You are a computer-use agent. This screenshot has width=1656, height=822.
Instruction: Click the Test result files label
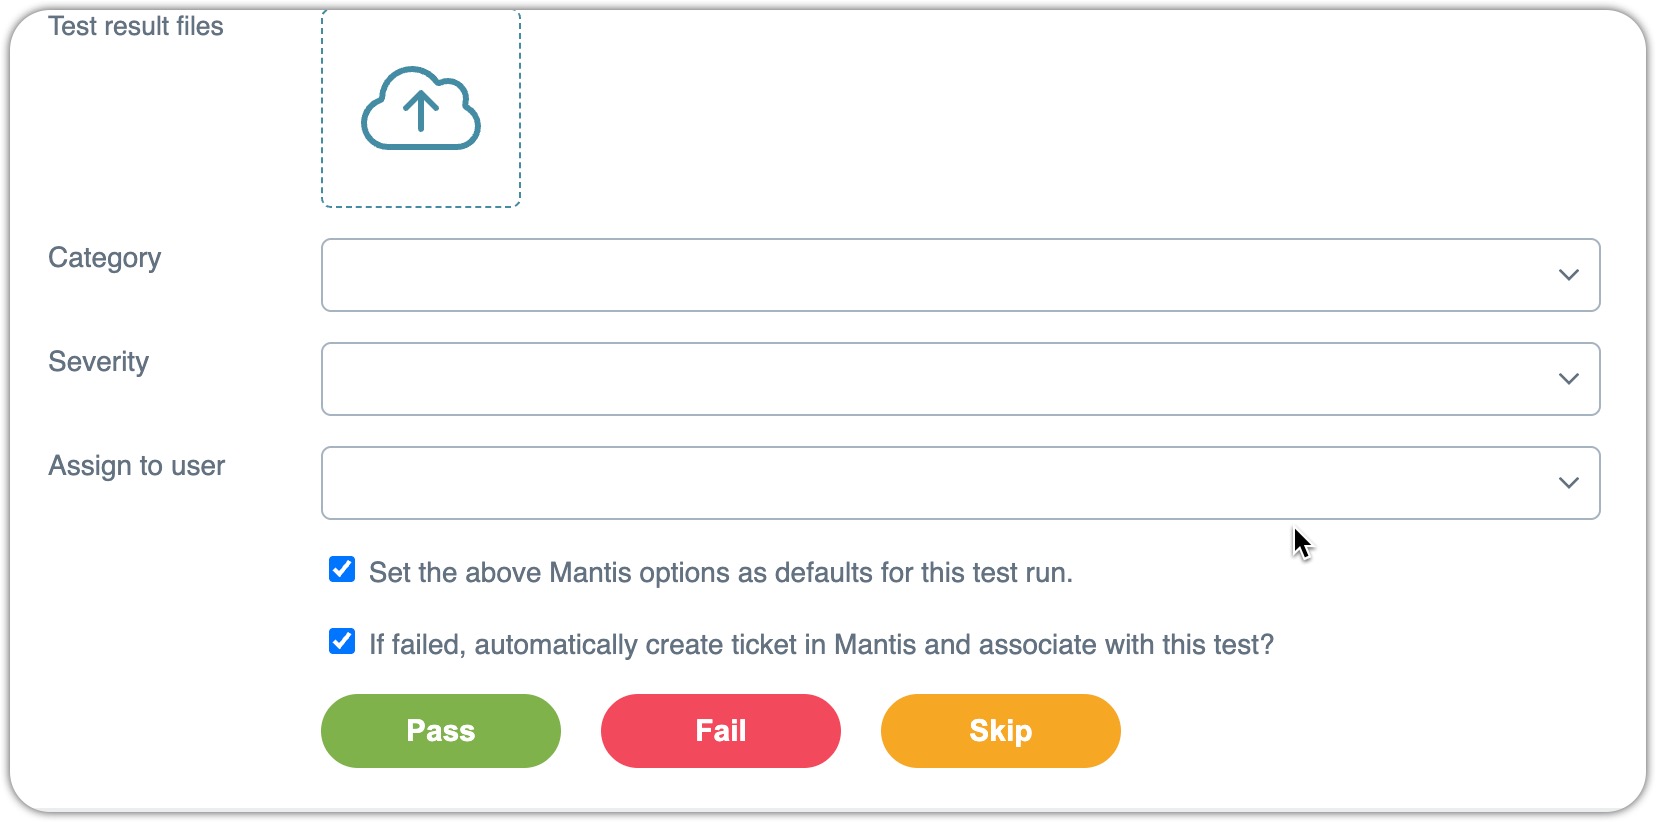click(x=136, y=26)
